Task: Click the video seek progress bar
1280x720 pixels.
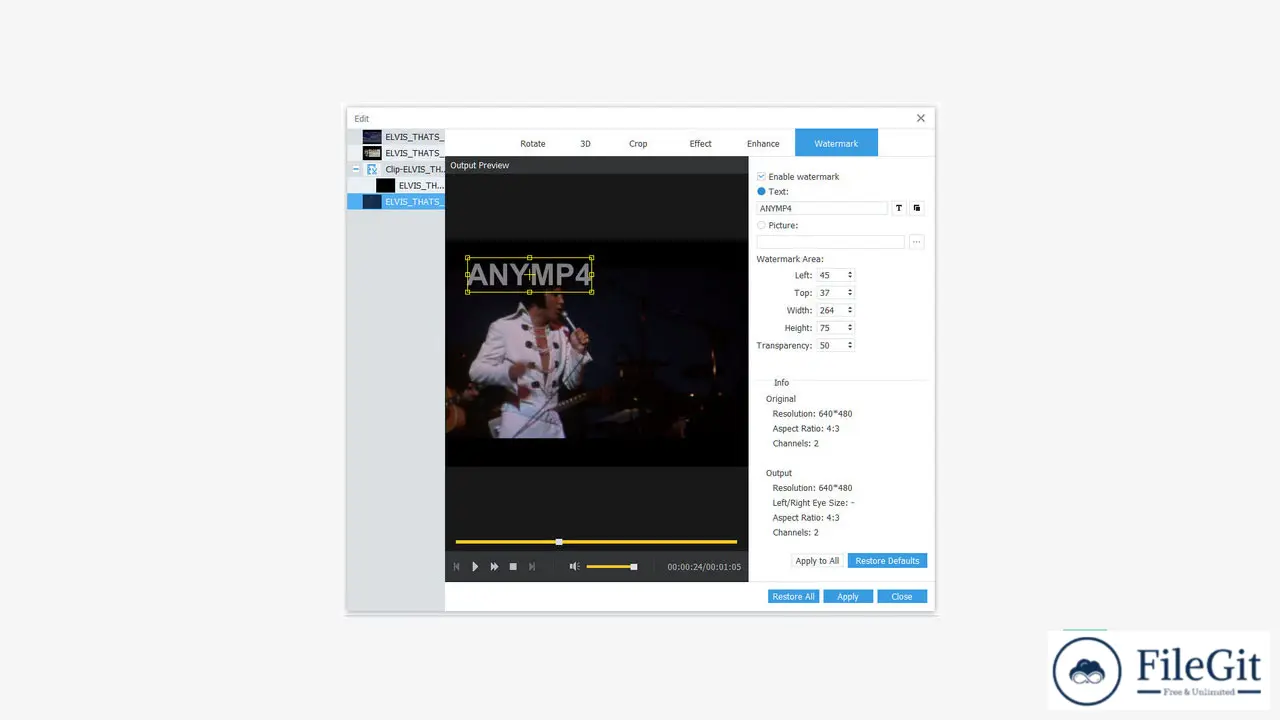Action: [x=596, y=542]
